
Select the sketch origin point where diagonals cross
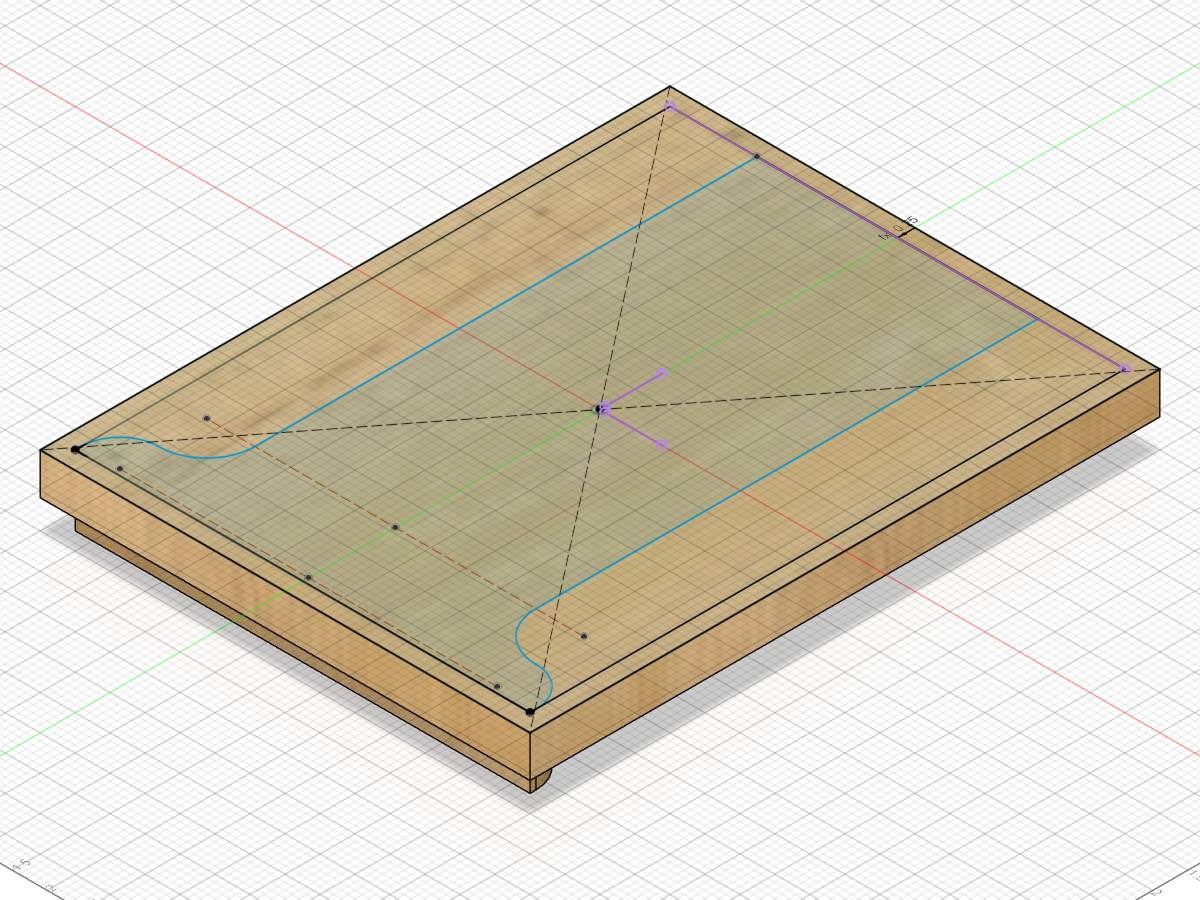point(601,409)
